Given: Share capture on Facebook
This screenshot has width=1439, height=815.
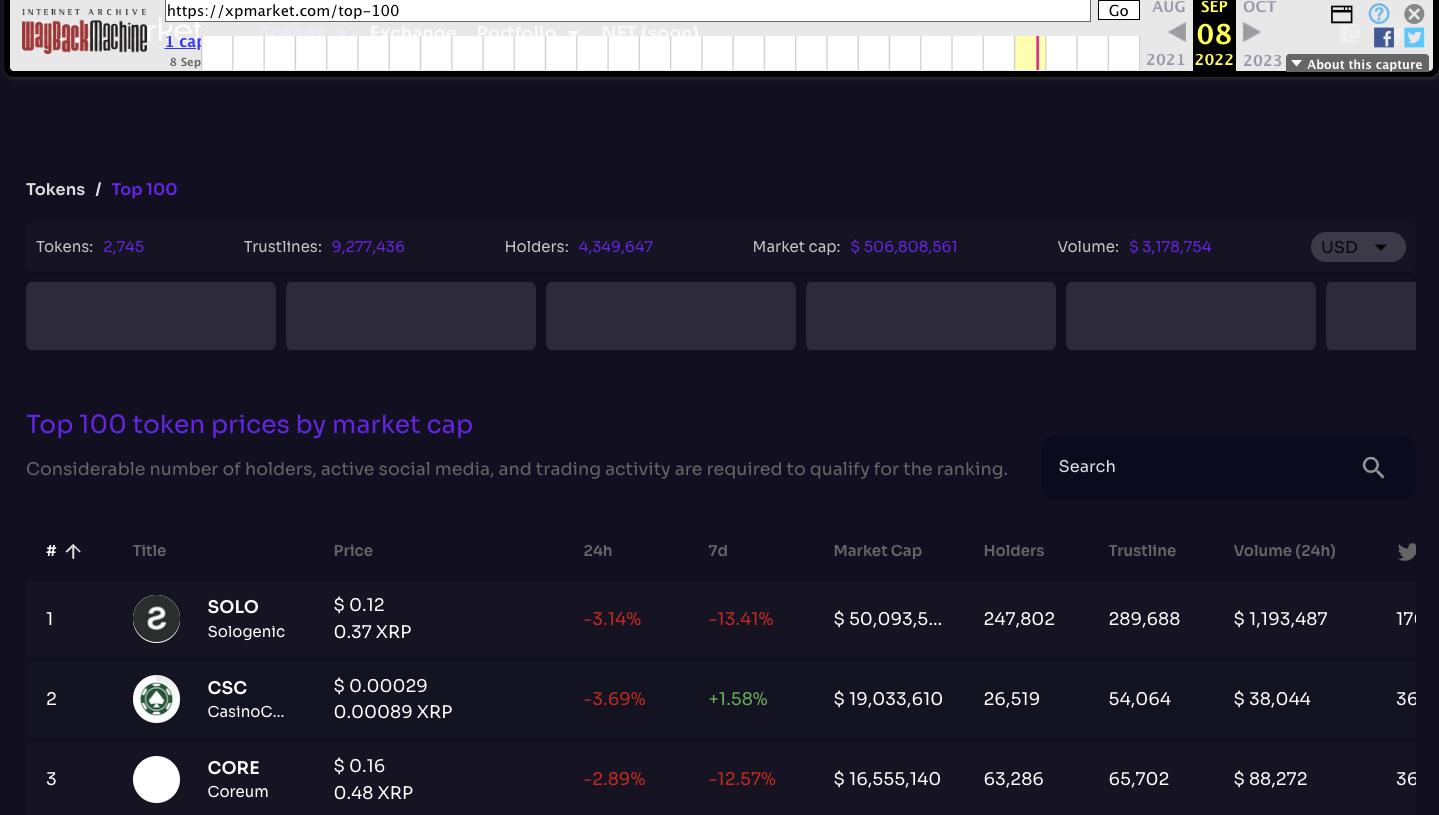Looking at the screenshot, I should point(1384,38).
